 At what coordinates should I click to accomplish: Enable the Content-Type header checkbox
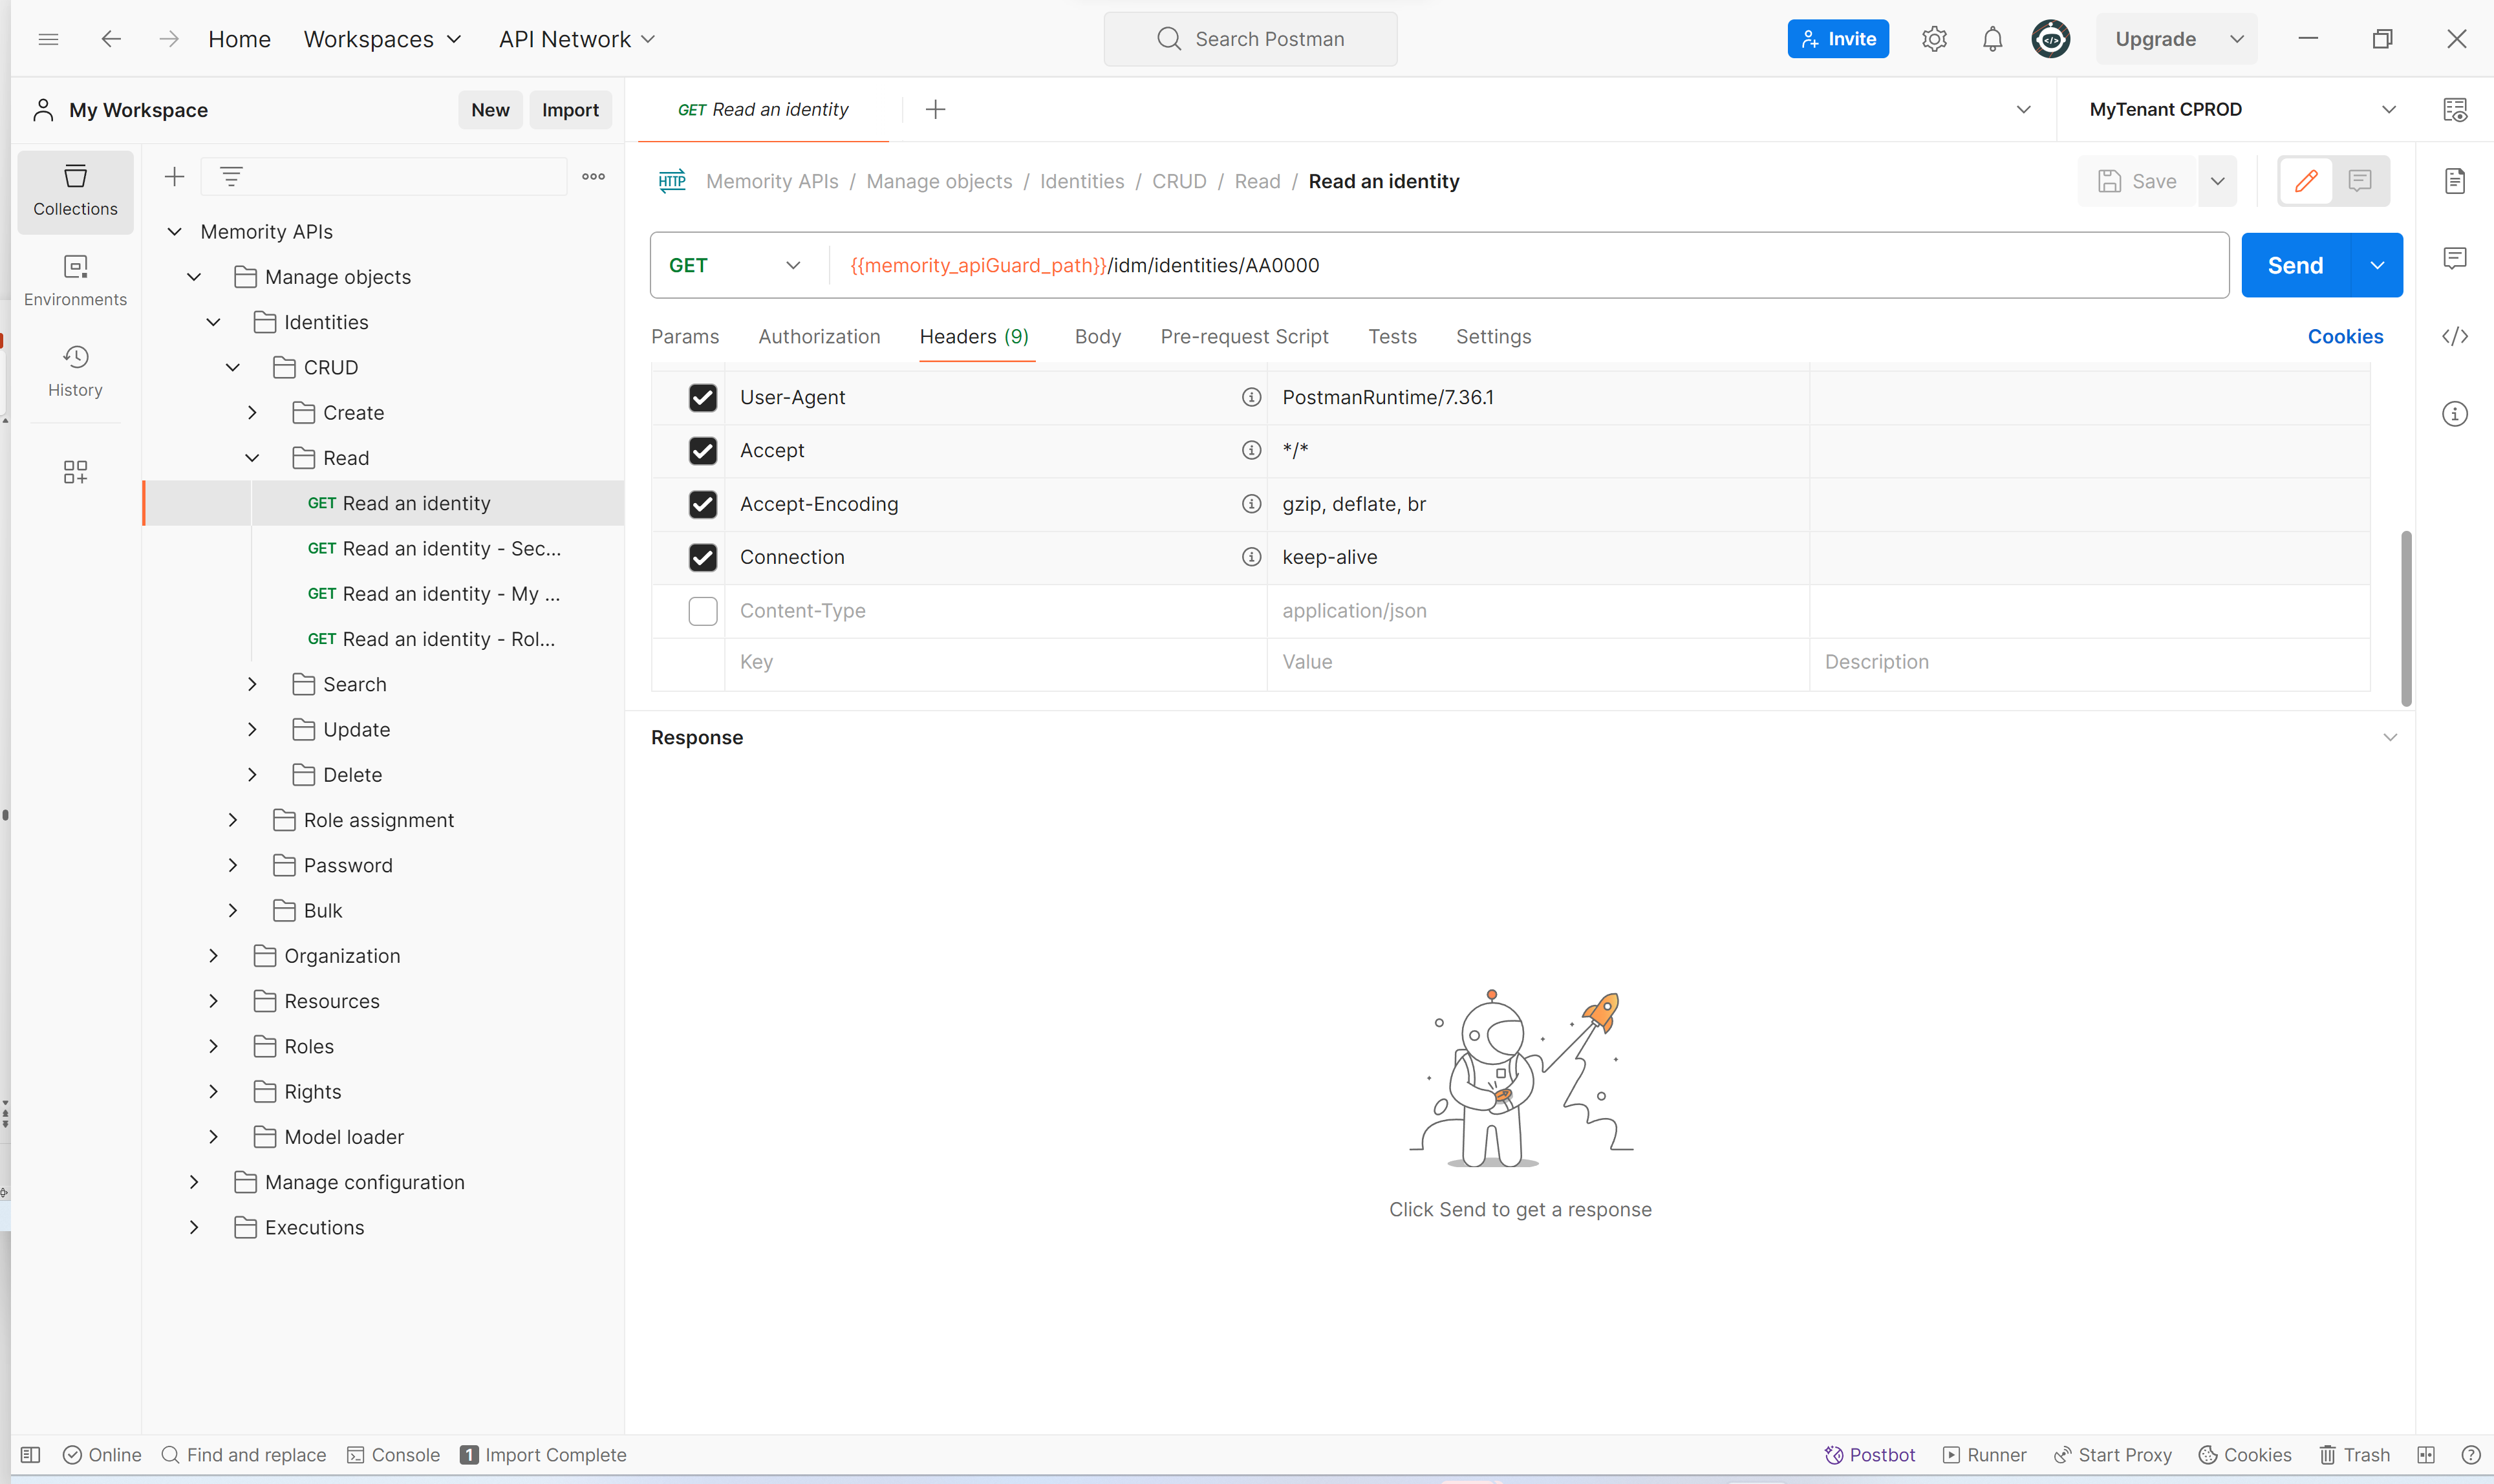pos(703,610)
